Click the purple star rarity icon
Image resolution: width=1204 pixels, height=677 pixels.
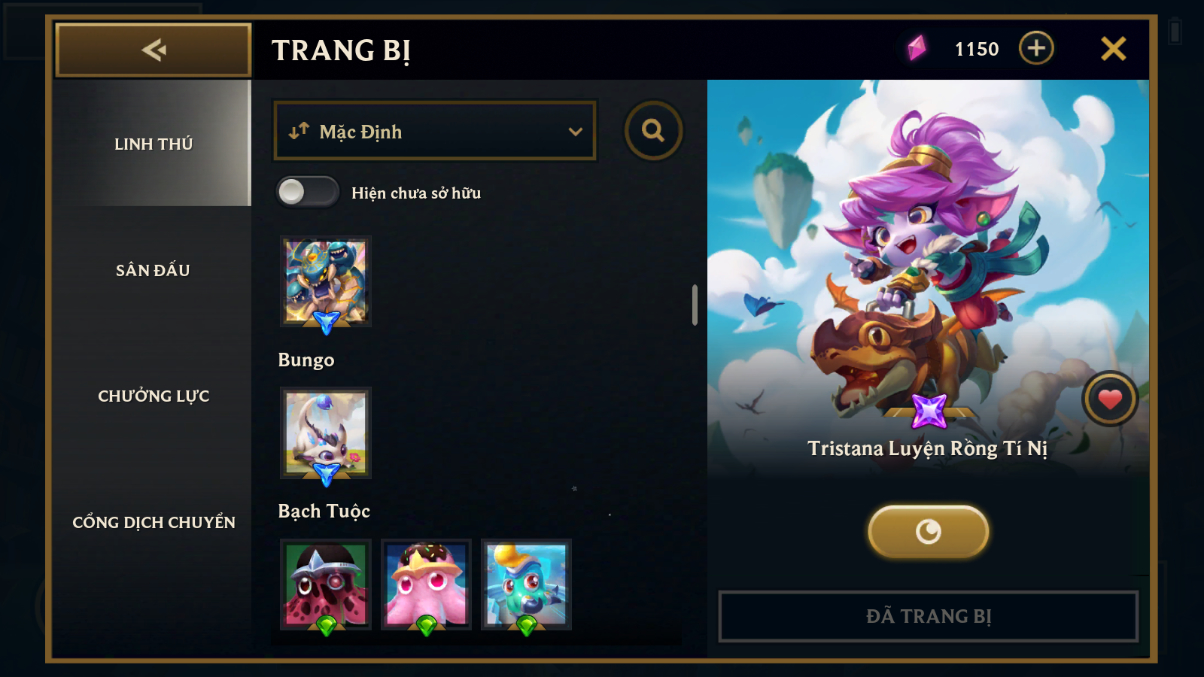(x=929, y=412)
